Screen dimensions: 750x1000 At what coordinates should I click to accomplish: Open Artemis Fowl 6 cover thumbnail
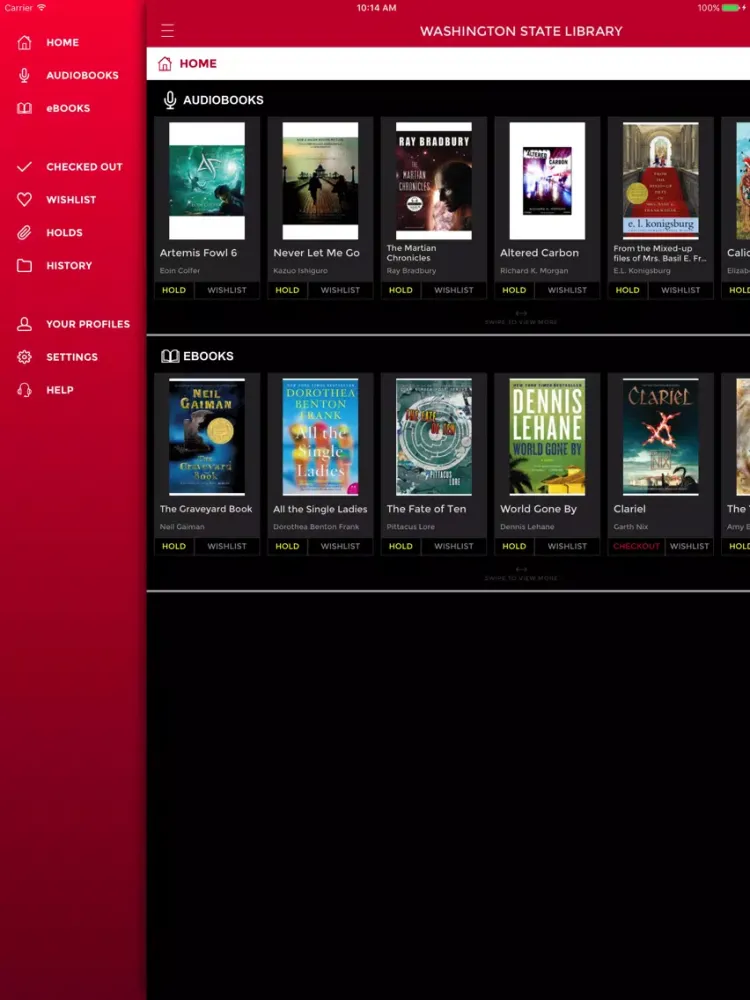click(x=207, y=181)
